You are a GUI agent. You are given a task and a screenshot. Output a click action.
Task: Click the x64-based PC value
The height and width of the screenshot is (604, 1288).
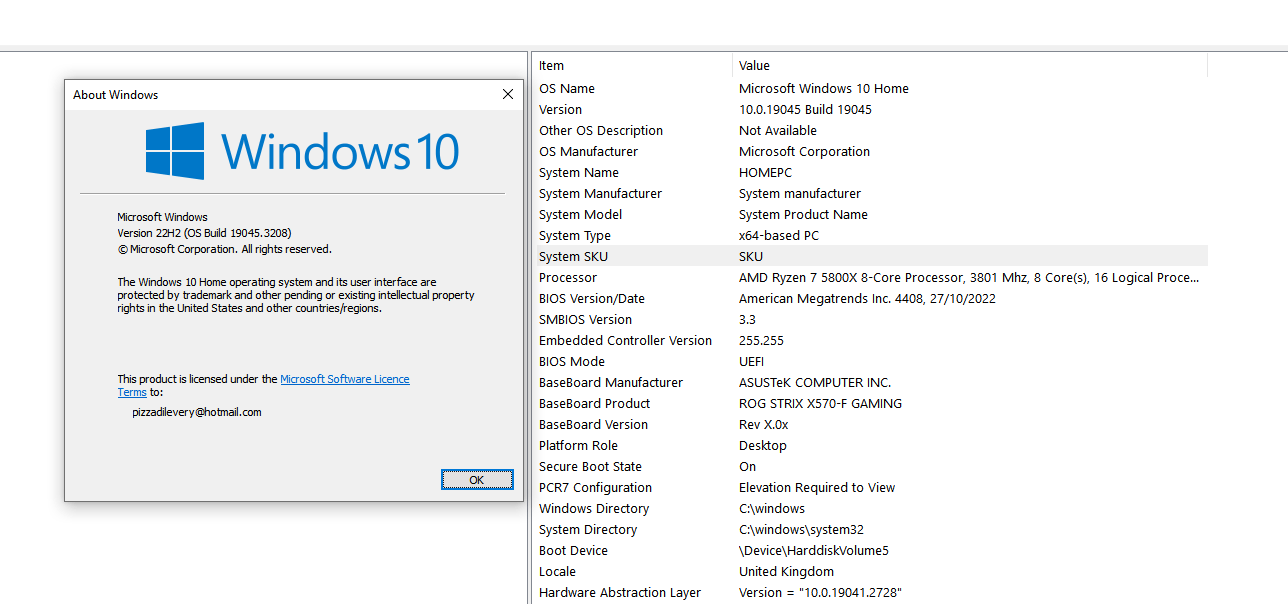779,236
